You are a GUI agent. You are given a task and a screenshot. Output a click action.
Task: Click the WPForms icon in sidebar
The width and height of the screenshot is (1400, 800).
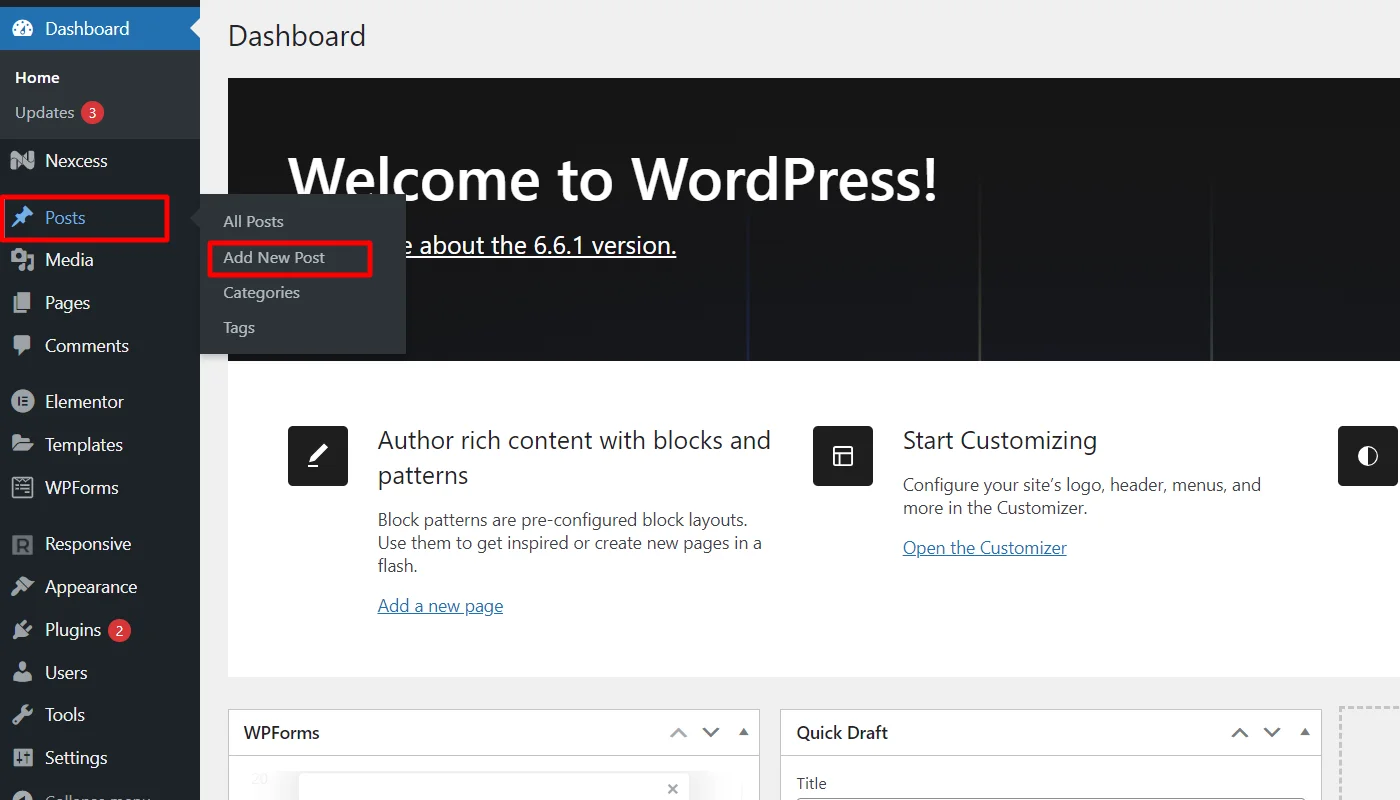point(22,488)
